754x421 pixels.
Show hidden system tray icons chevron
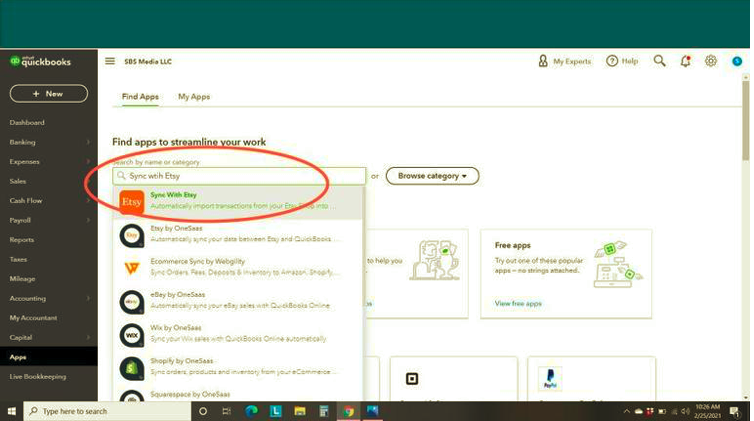click(x=627, y=411)
